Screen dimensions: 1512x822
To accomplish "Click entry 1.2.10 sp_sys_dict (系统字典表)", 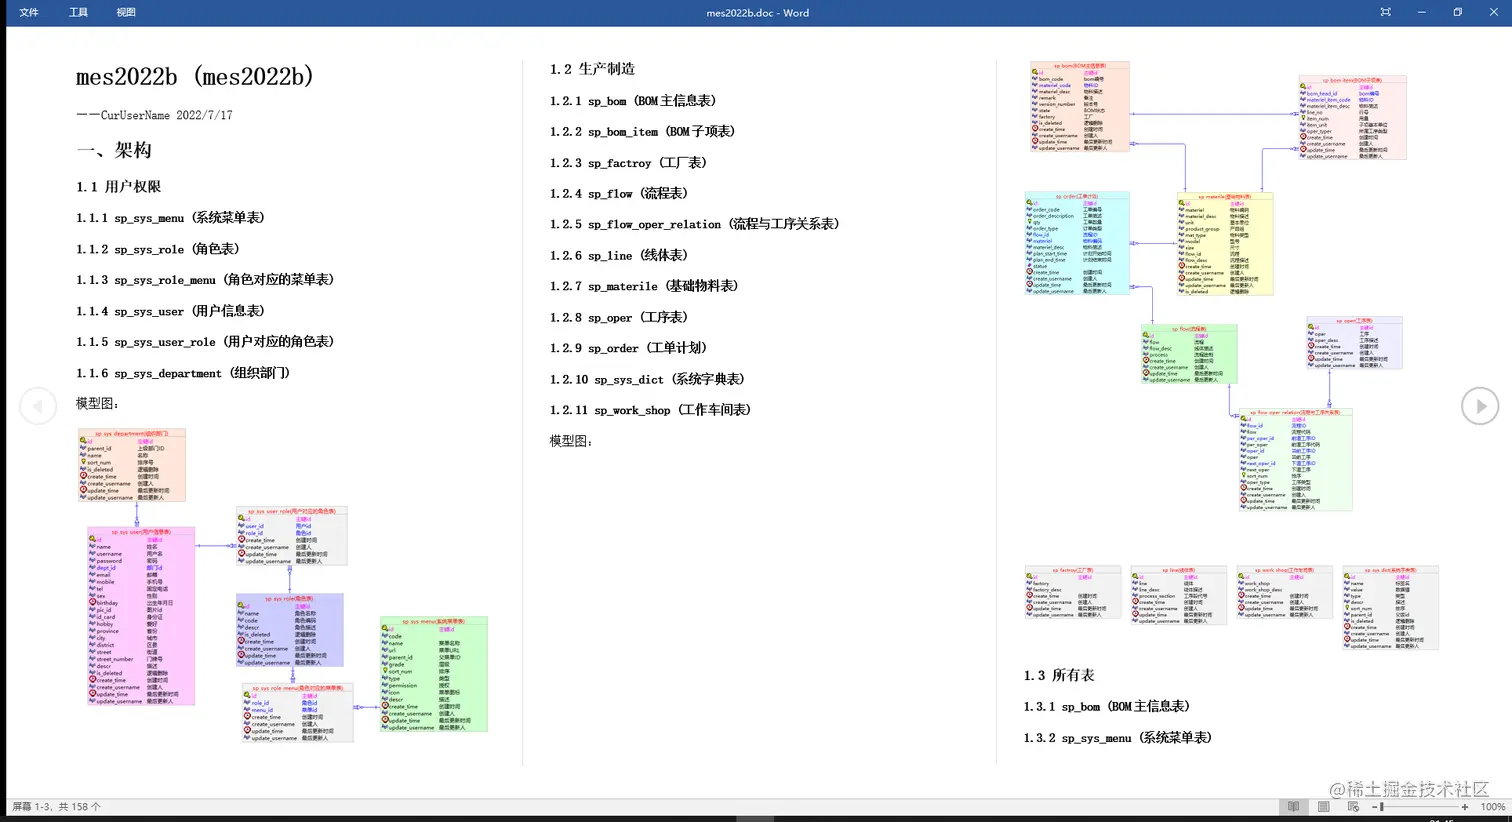I will (647, 380).
